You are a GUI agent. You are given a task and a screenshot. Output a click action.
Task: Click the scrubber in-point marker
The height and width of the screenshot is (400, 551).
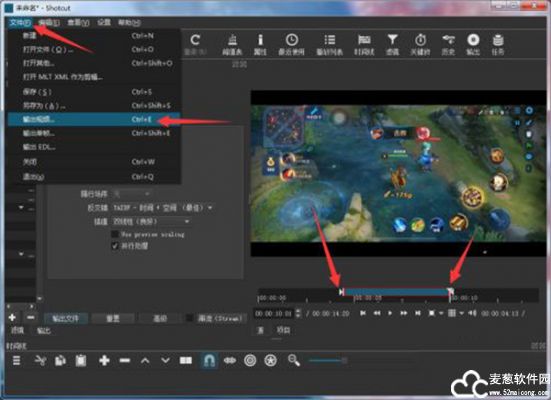[x=341, y=291]
